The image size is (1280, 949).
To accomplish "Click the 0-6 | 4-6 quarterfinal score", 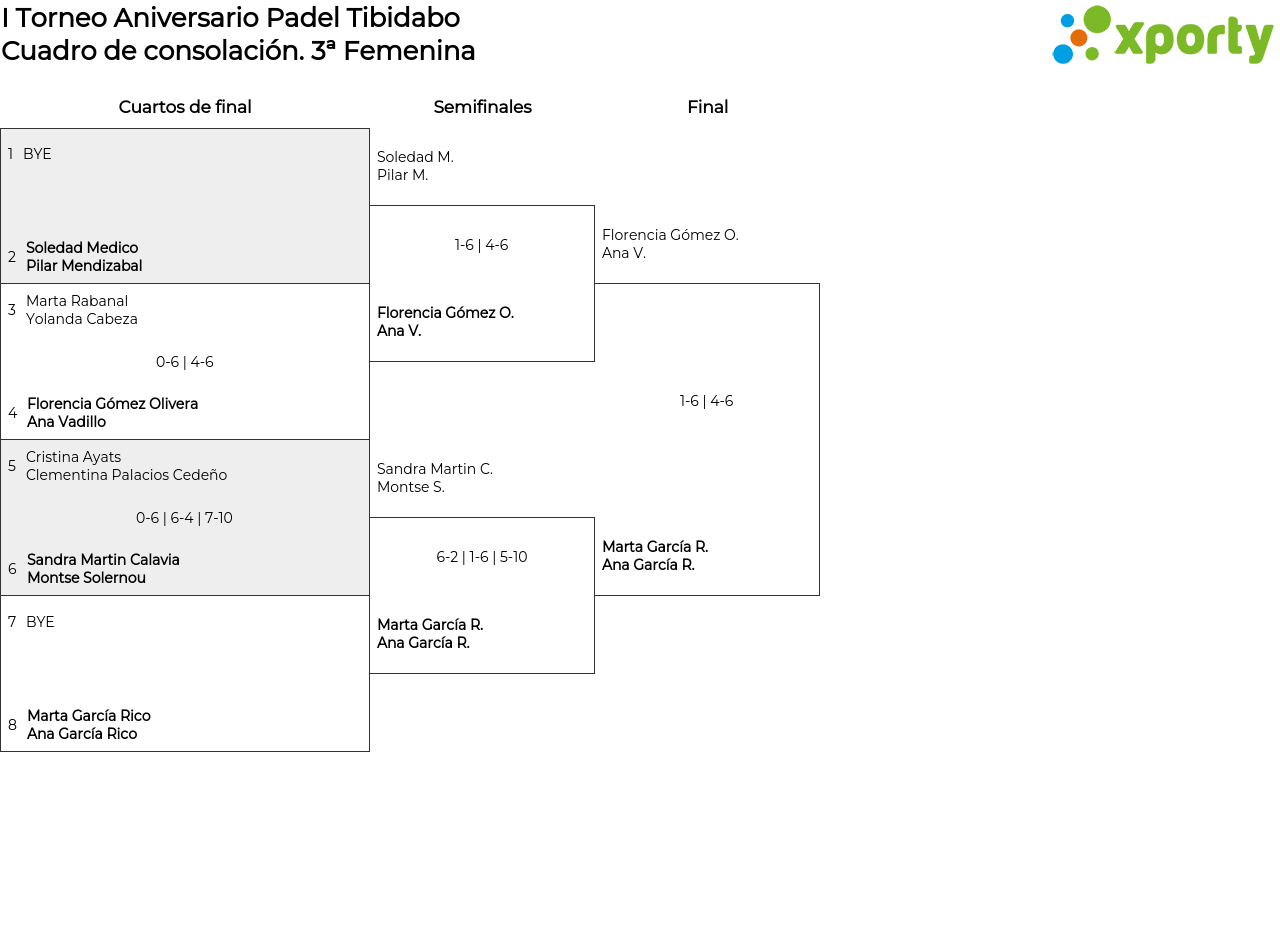I will coord(185,362).
